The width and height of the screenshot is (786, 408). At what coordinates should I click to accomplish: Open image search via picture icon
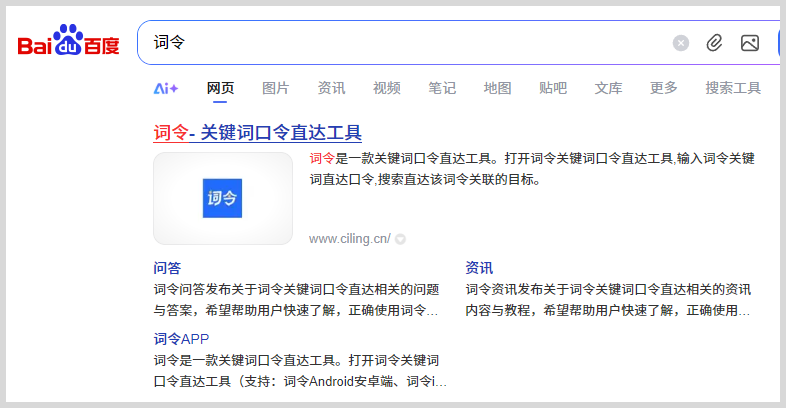click(749, 43)
